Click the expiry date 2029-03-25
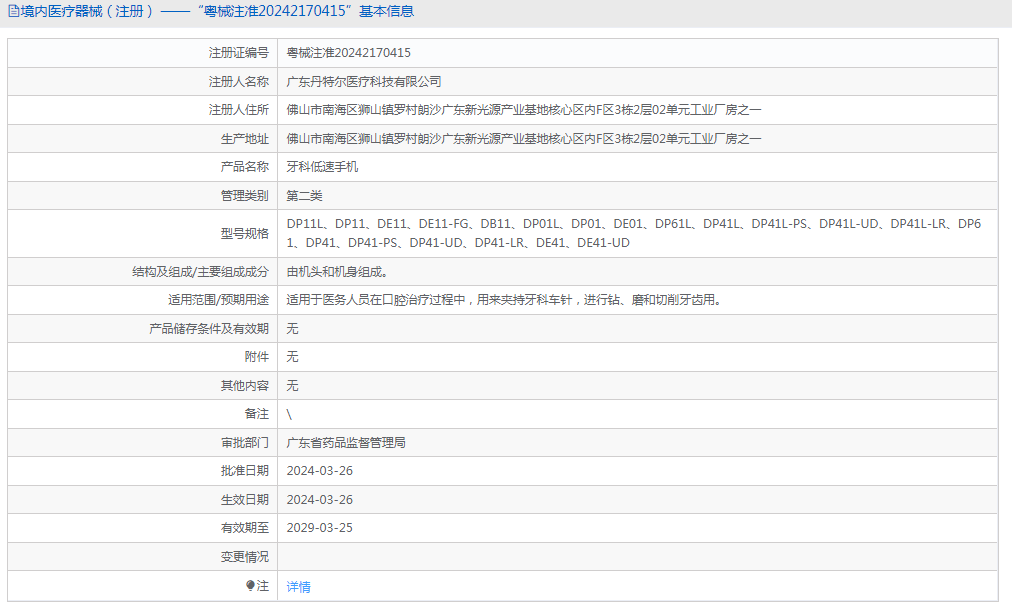Image resolution: width=1012 pixels, height=608 pixels. (319, 527)
